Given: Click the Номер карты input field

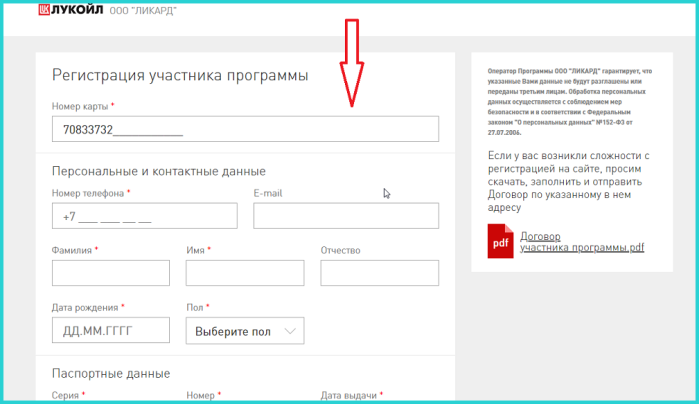Looking at the screenshot, I should coord(245,129).
